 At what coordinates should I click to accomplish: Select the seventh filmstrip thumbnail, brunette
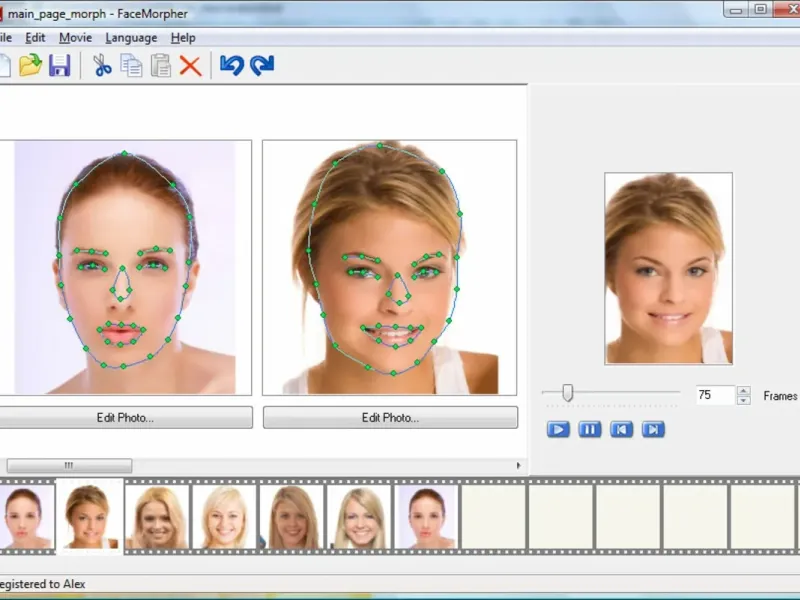(x=427, y=517)
